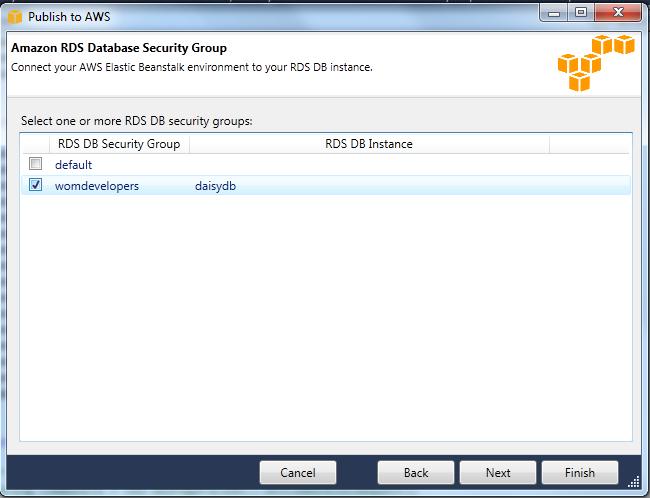This screenshot has height=498, width=650.
Task: Click the resize grip in the bottom corner
Action: click(634, 481)
